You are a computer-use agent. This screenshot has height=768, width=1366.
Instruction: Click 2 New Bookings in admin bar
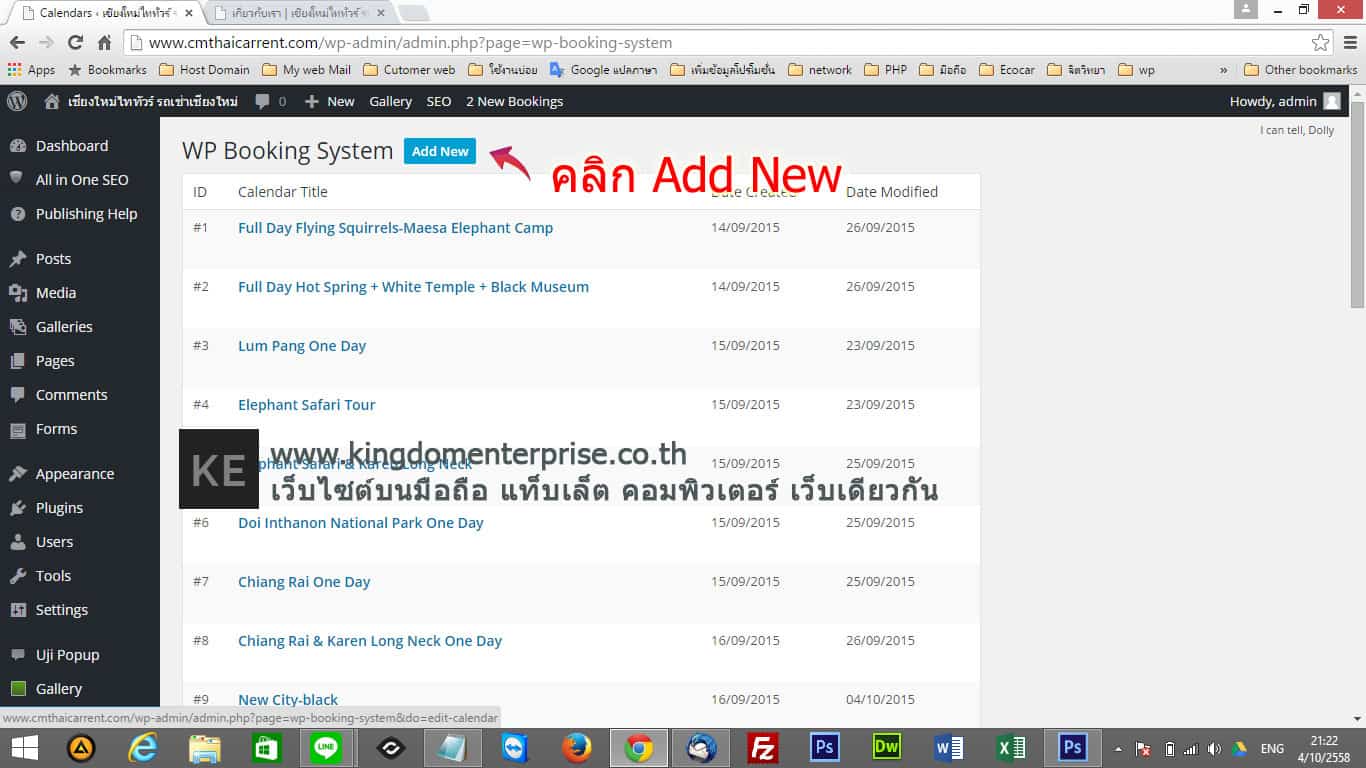514,101
